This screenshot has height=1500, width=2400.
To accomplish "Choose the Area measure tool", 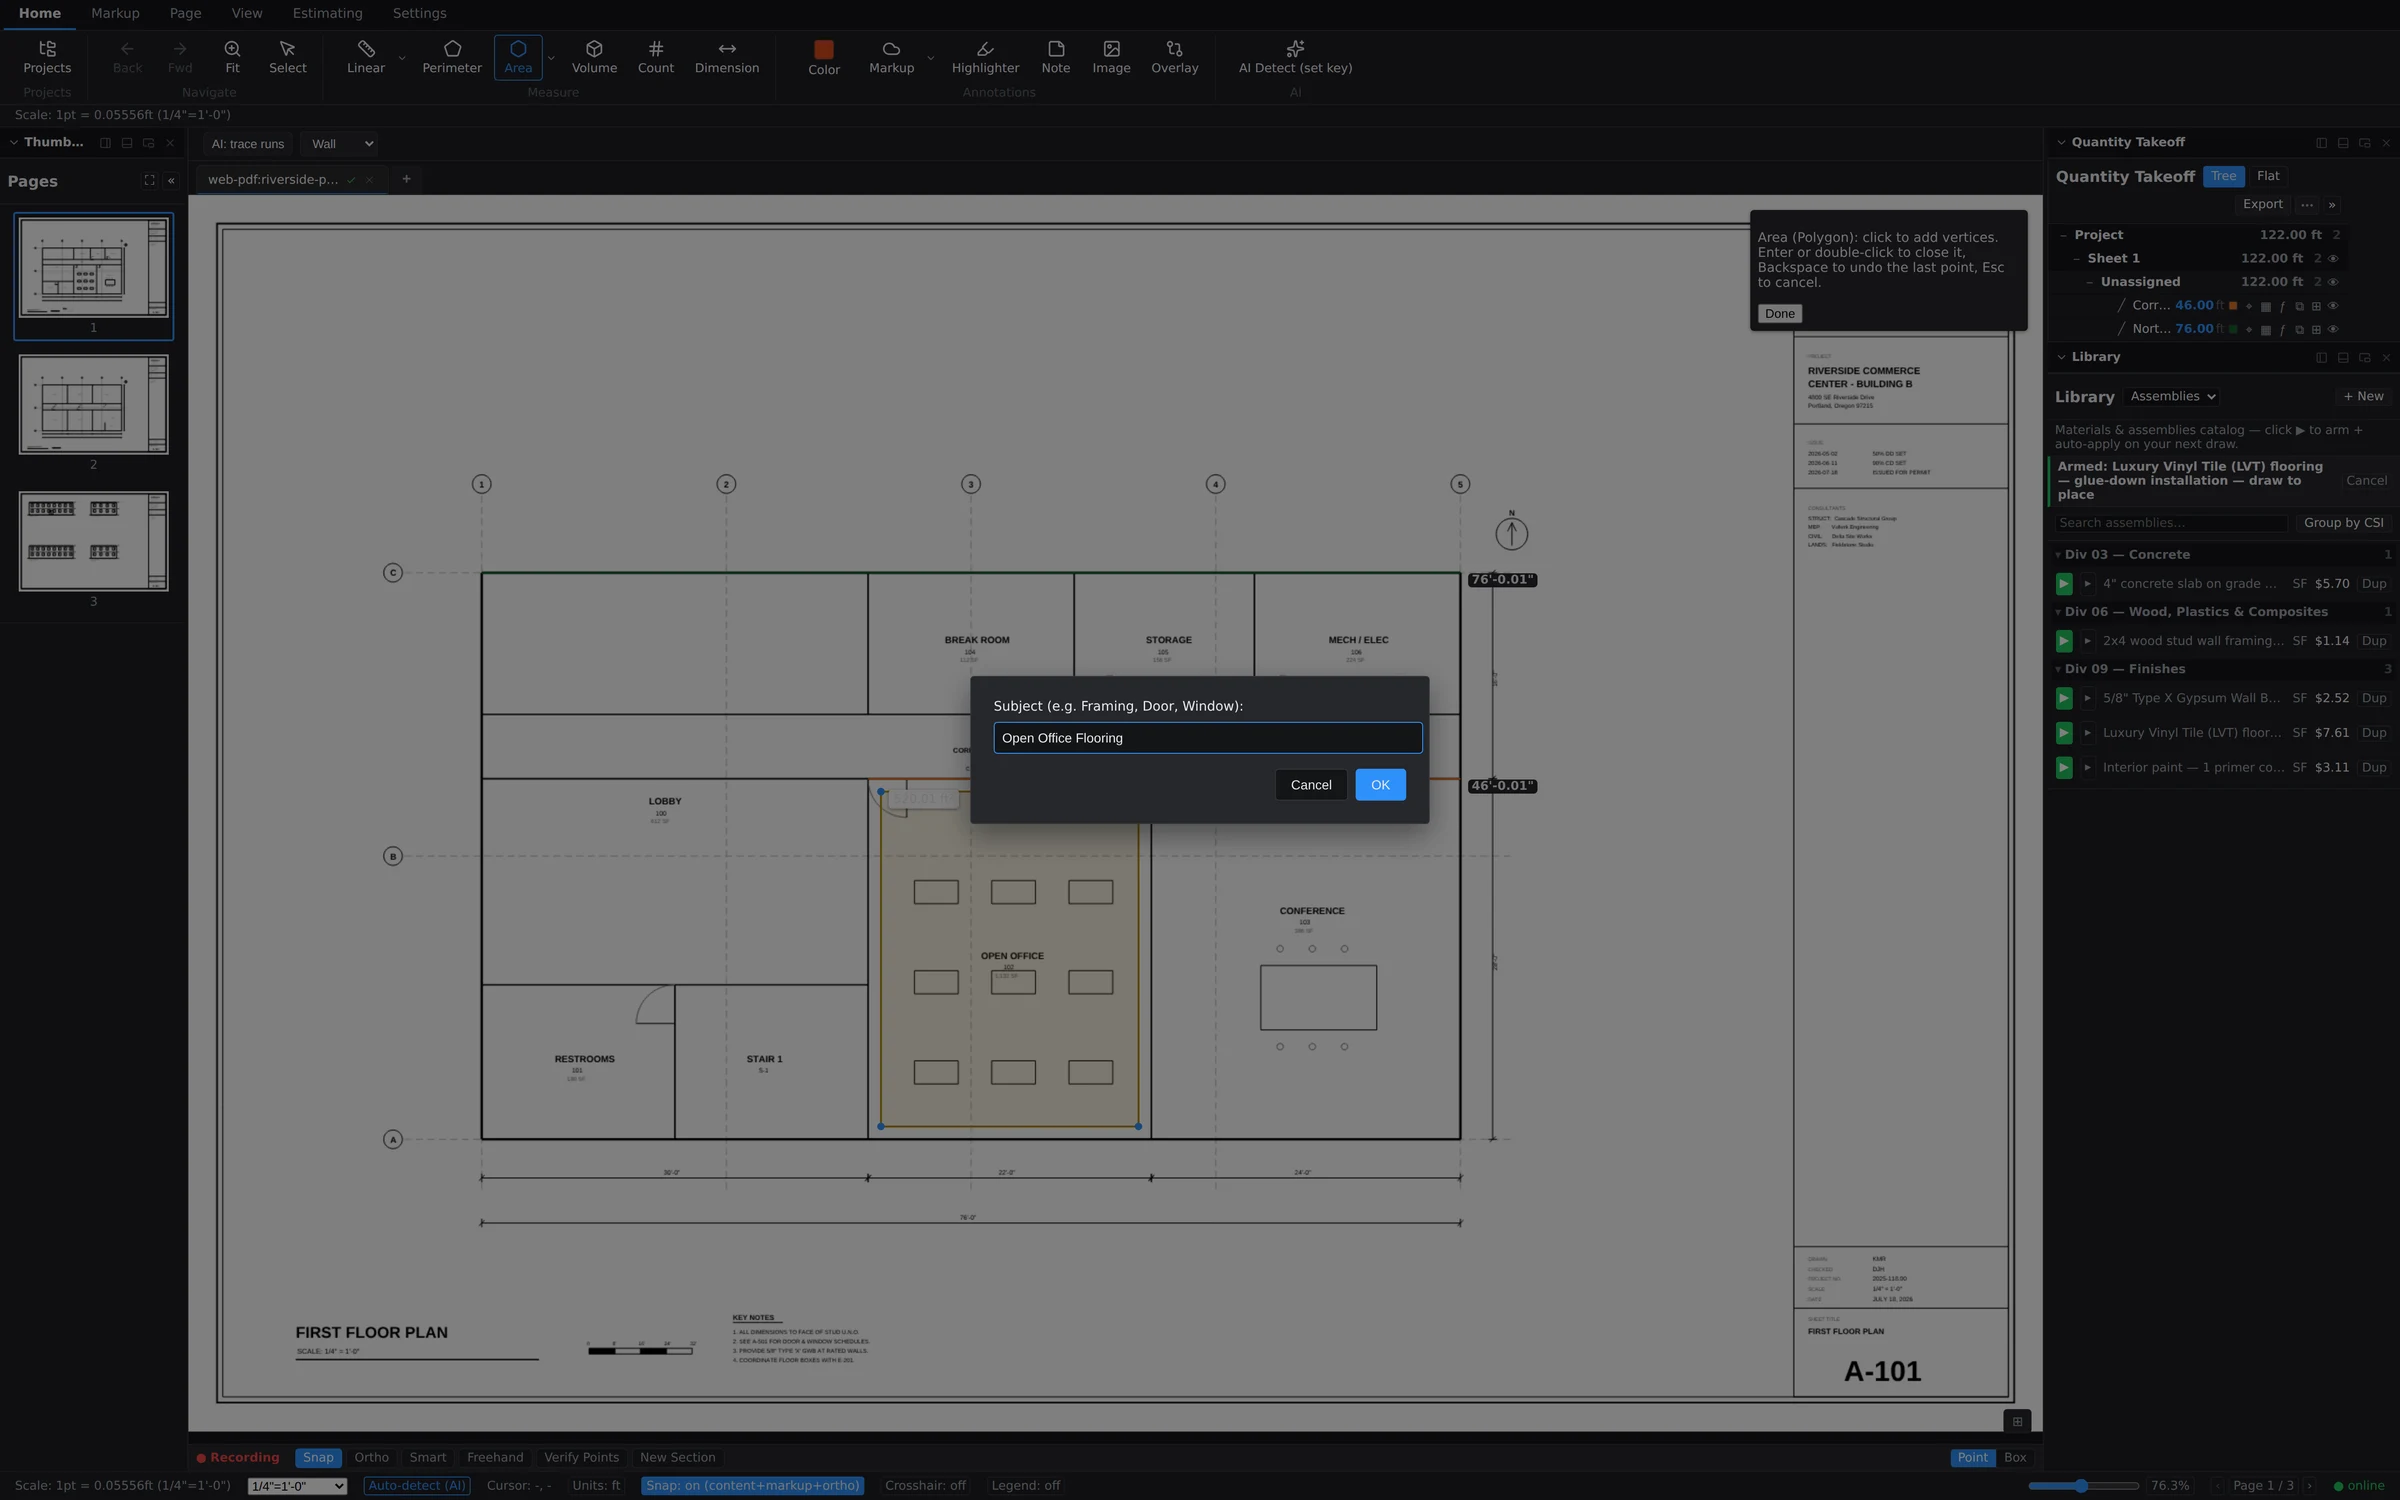I will 518,57.
